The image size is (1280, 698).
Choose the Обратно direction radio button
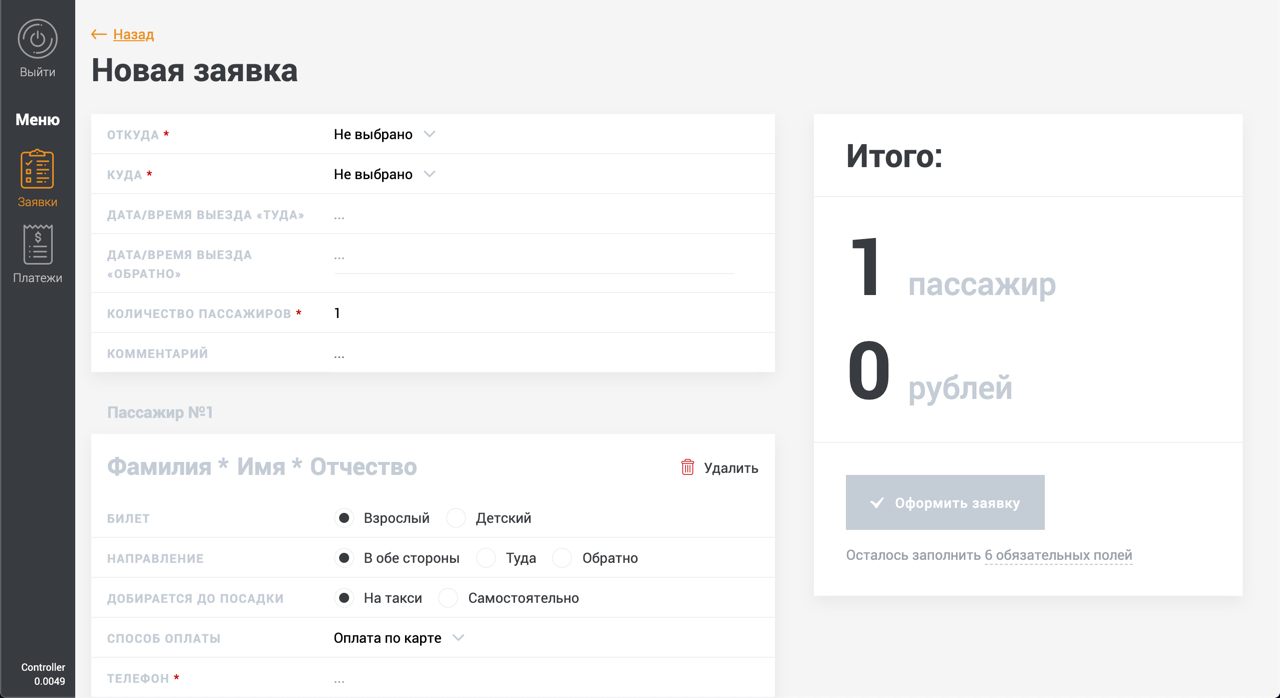[563, 558]
